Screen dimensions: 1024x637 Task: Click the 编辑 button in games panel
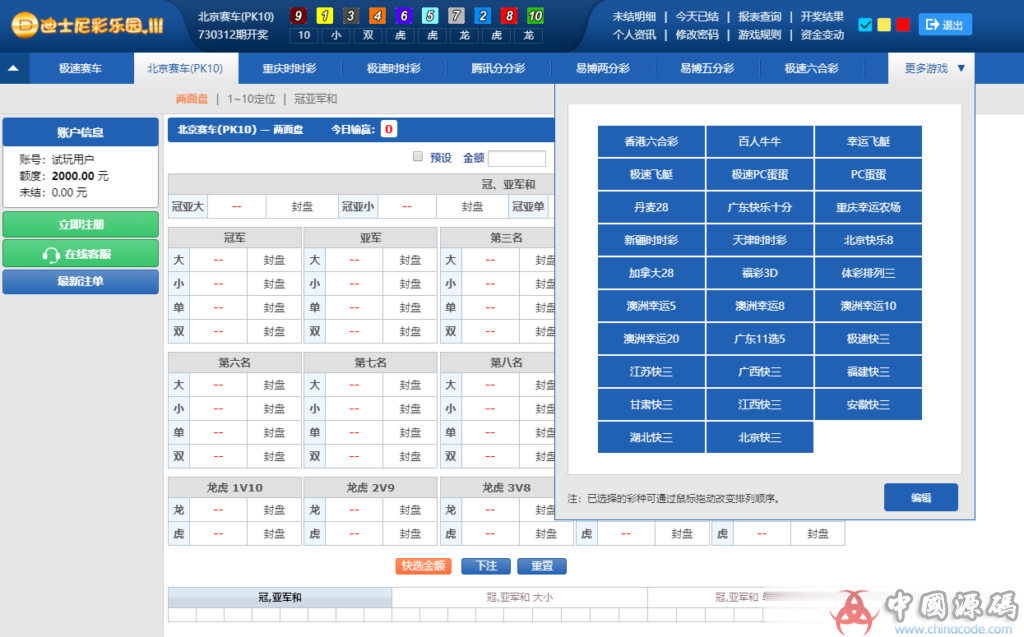click(921, 498)
